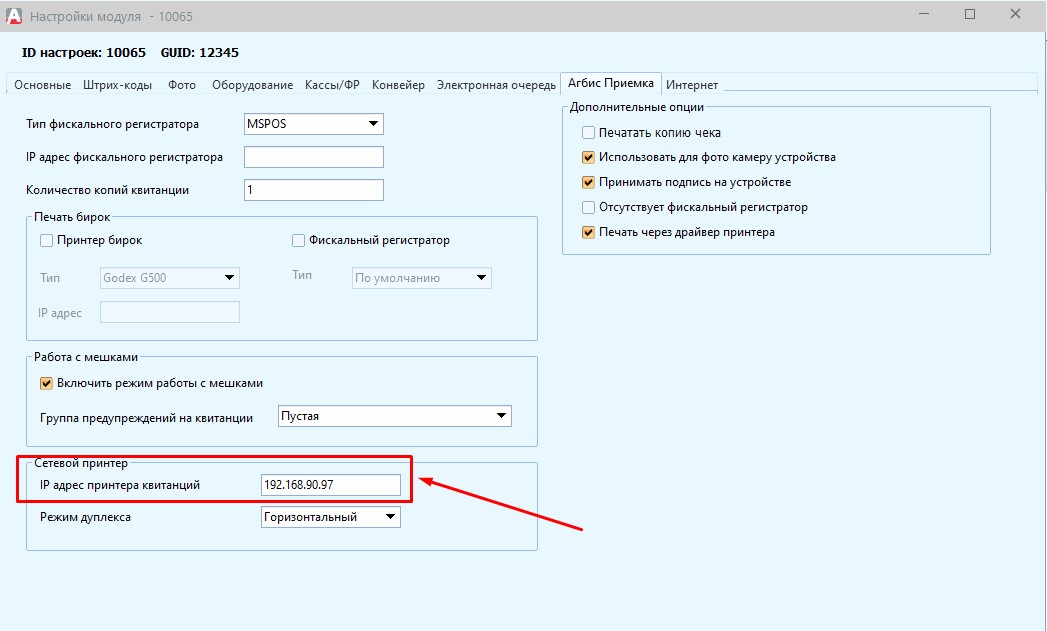Click the fiscal registrar IP address field
Viewport: 1047px width, 631px height.
coord(314,157)
